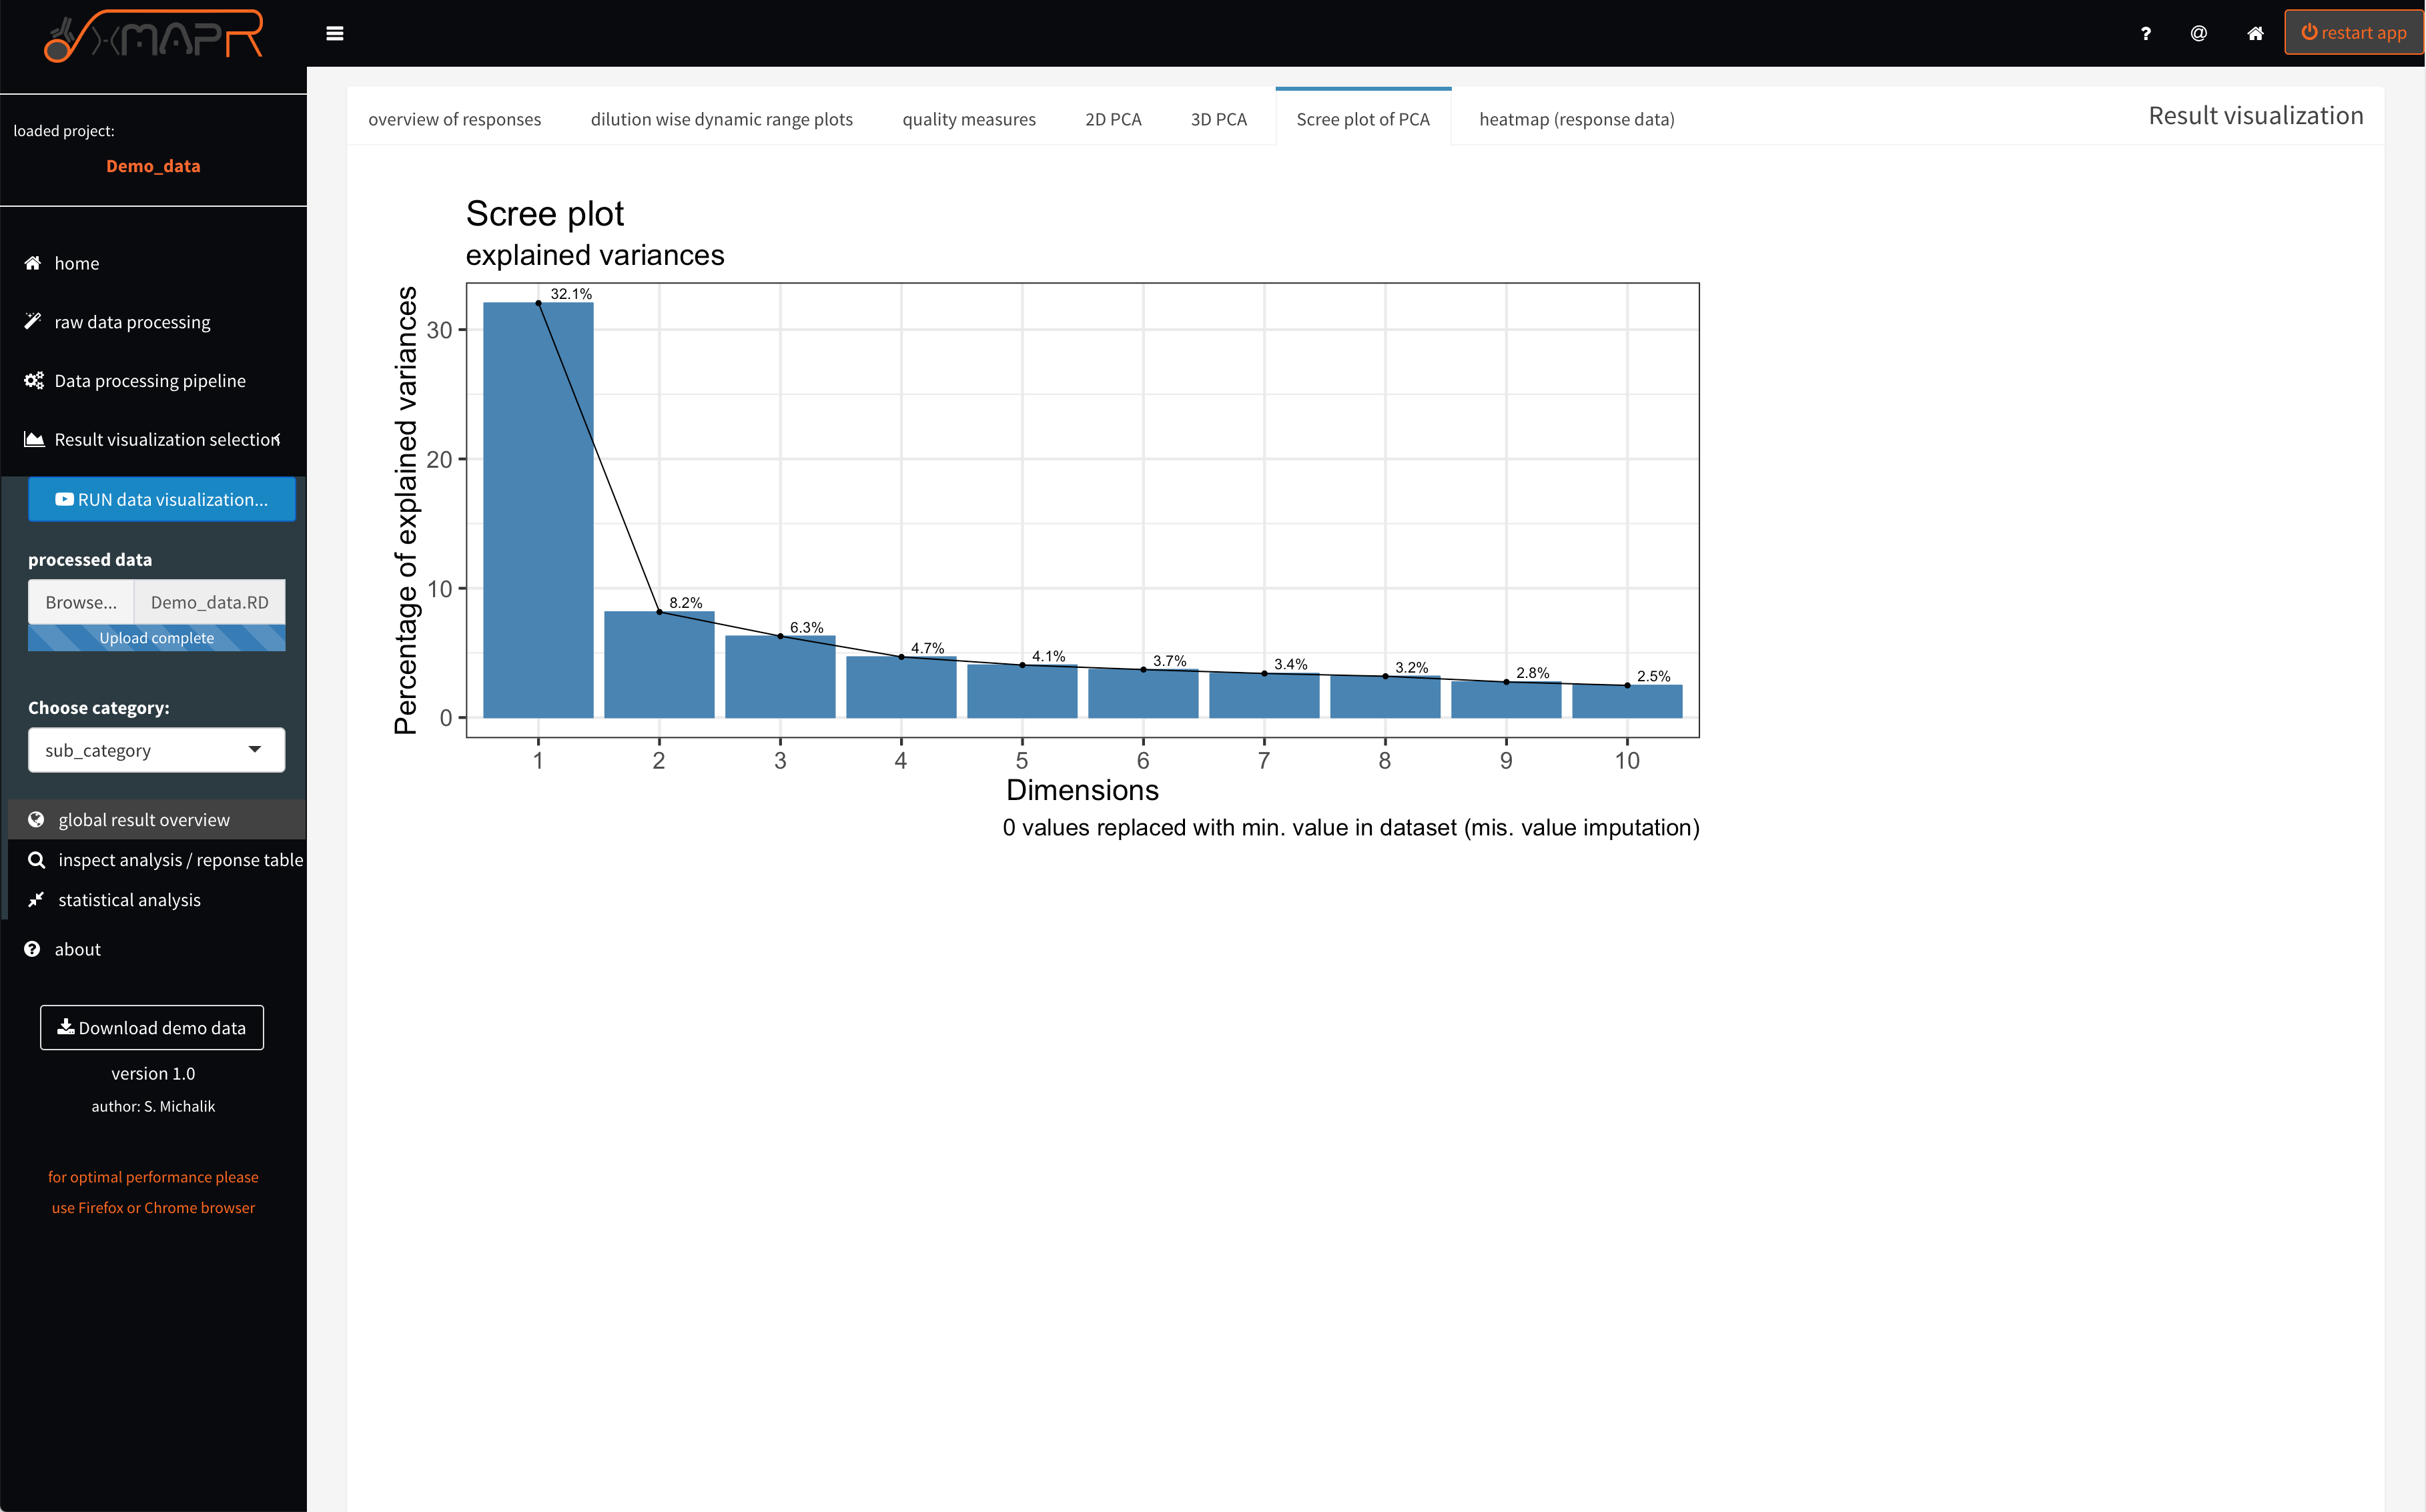Open the Browse file selector

point(81,601)
